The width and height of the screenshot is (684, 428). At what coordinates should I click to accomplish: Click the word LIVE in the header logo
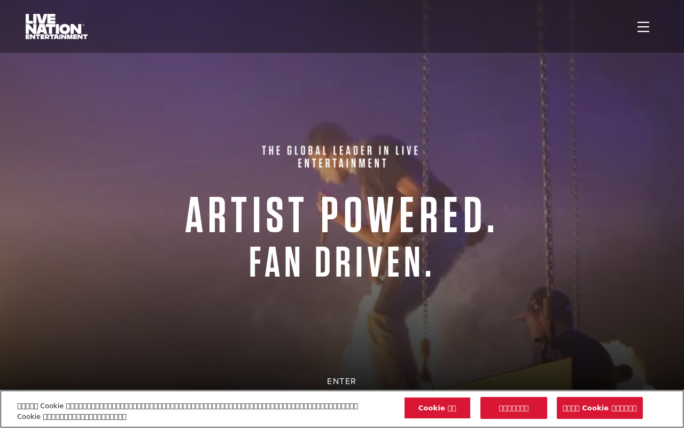(x=41, y=18)
